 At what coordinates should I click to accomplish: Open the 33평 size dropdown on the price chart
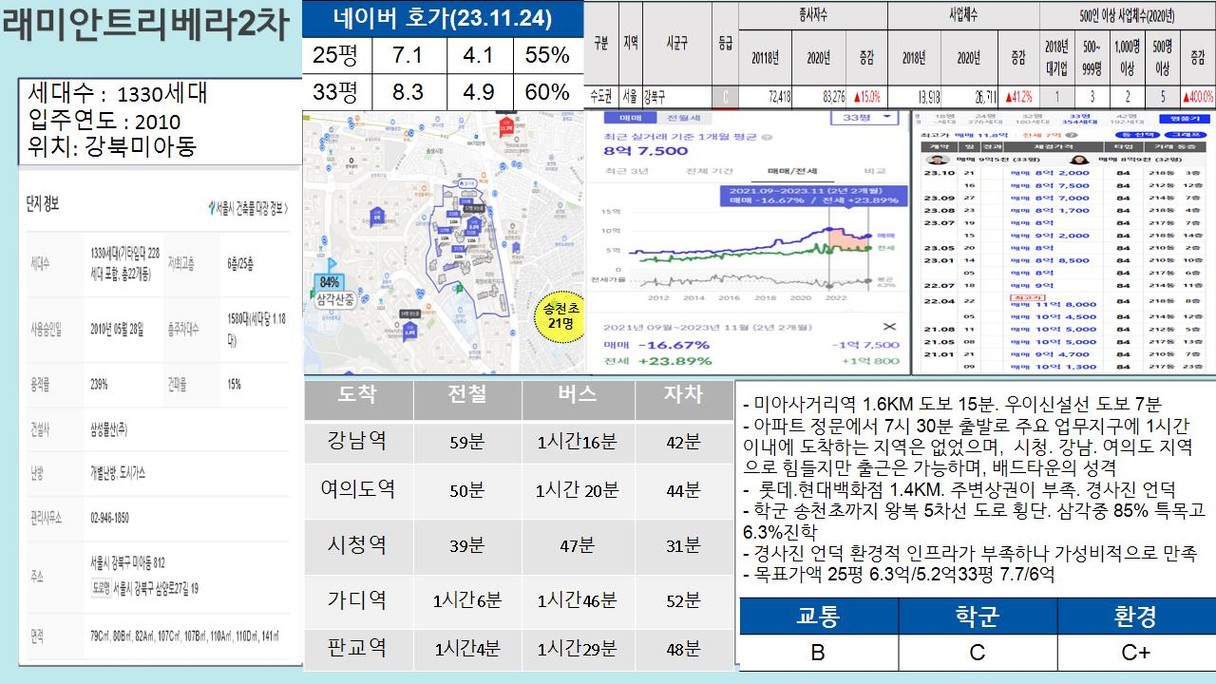click(864, 118)
